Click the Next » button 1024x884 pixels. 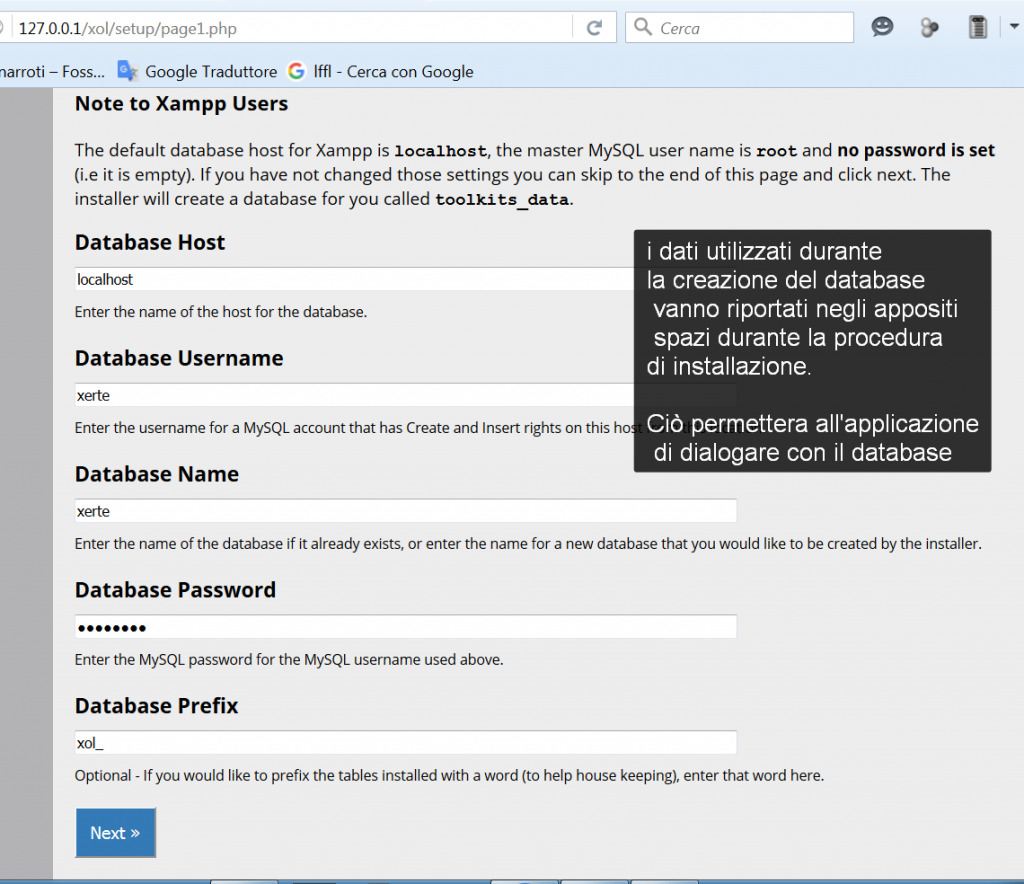(116, 832)
